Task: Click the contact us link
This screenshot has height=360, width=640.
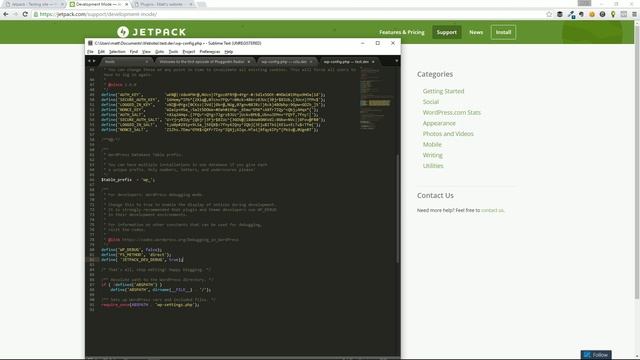Action: (x=492, y=210)
